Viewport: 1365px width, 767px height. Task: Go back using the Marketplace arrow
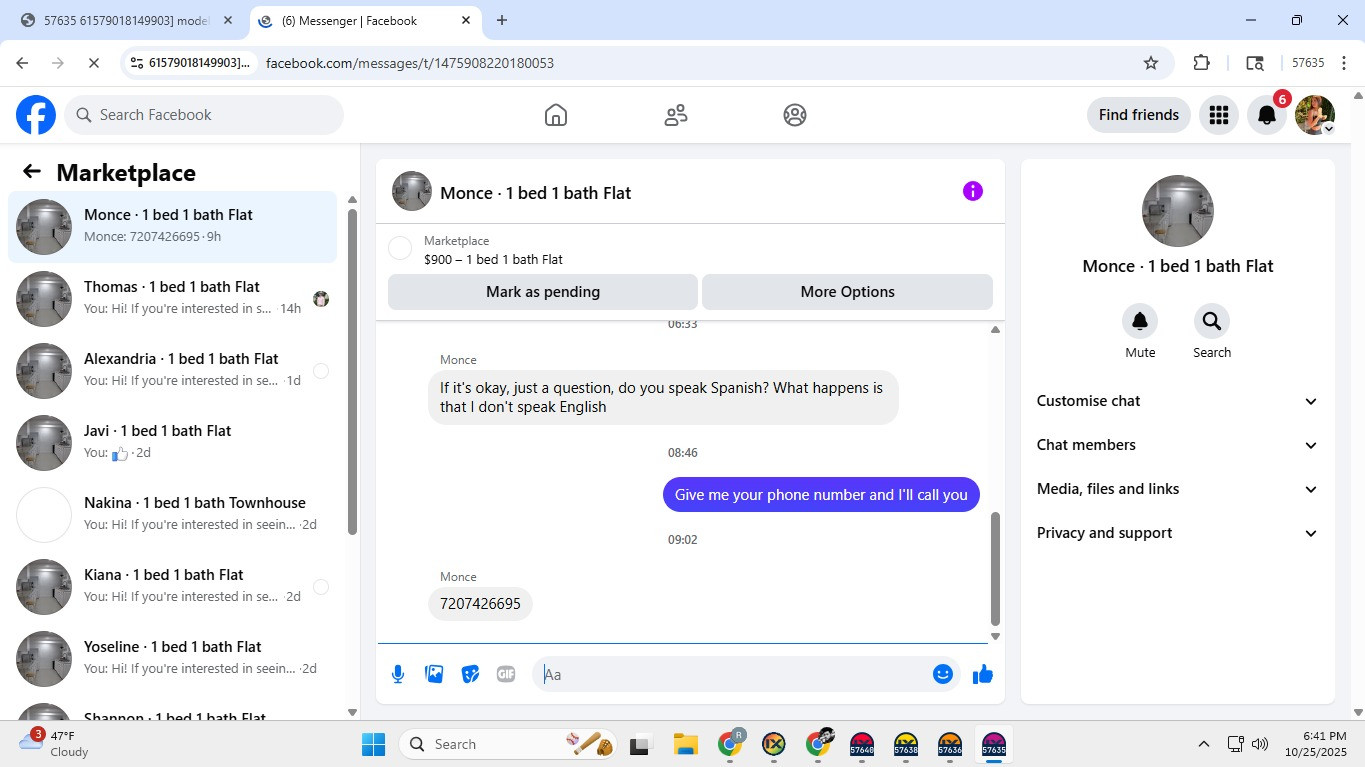pyautogui.click(x=32, y=172)
